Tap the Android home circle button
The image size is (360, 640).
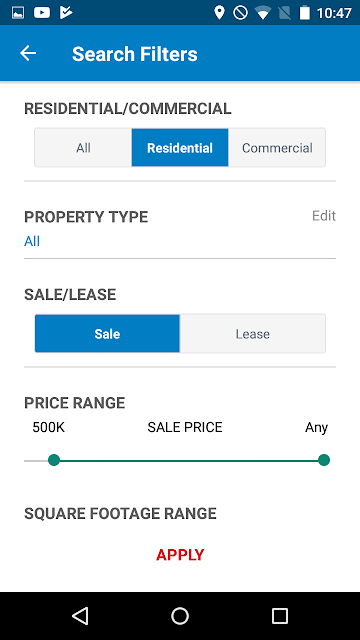(180, 616)
